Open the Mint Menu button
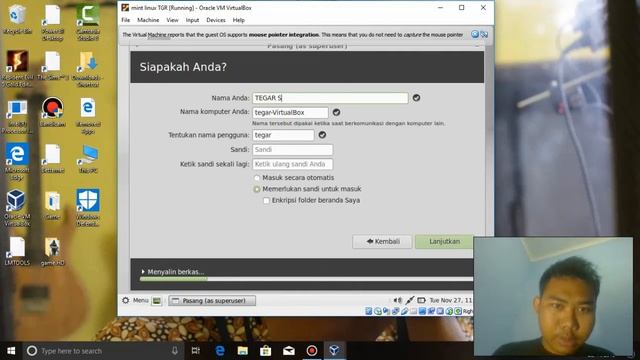The image size is (640, 360). tap(135, 300)
